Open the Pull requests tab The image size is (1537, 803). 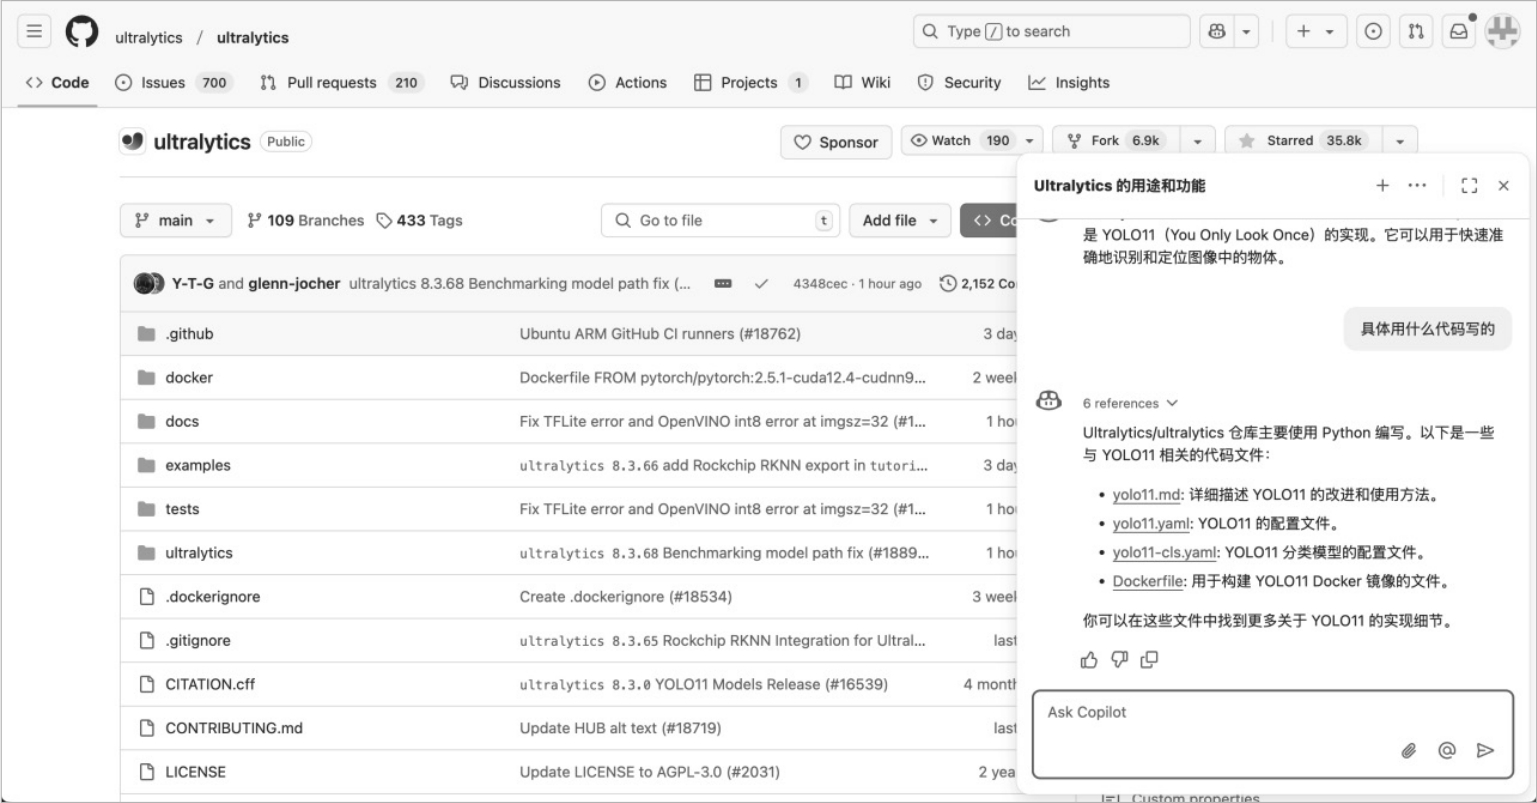click(x=340, y=83)
